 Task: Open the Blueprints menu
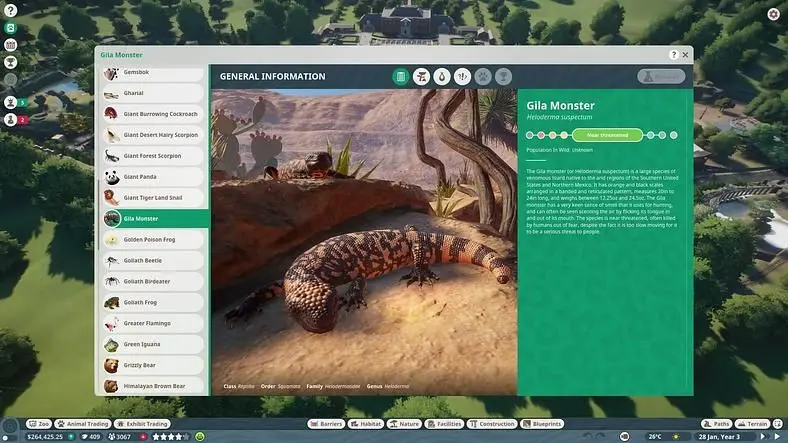pyautogui.click(x=542, y=424)
